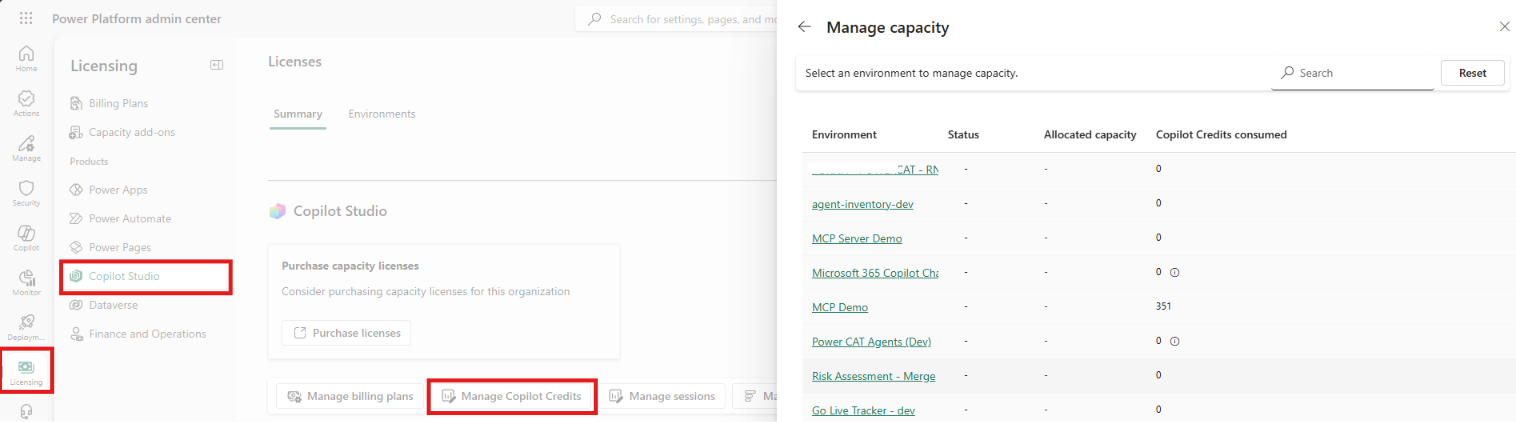This screenshot has height=422, width=1516.
Task: Open Power CAT Agents (Dev) environment
Action: click(871, 342)
